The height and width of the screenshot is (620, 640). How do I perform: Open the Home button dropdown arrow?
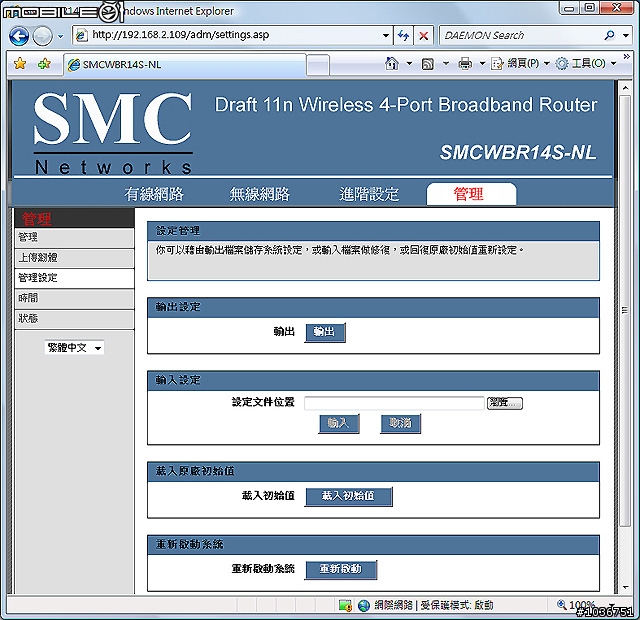click(409, 63)
